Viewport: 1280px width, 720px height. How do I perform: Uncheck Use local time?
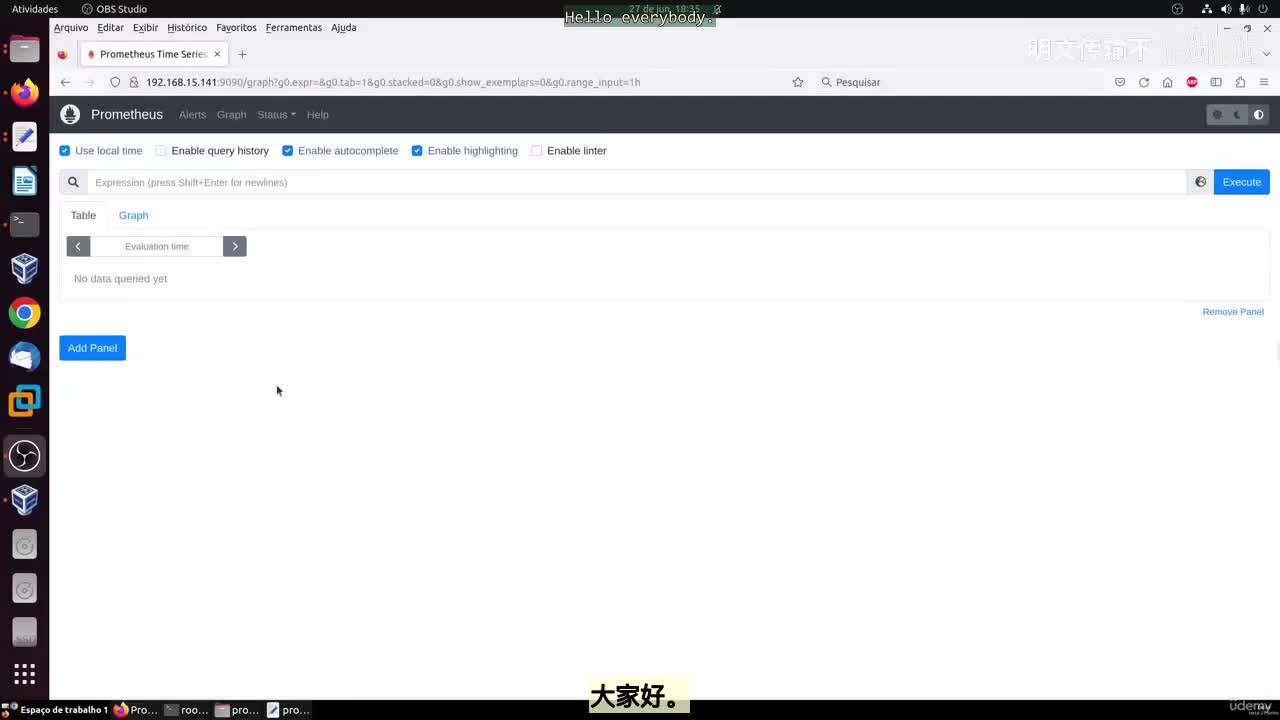[x=65, y=151]
